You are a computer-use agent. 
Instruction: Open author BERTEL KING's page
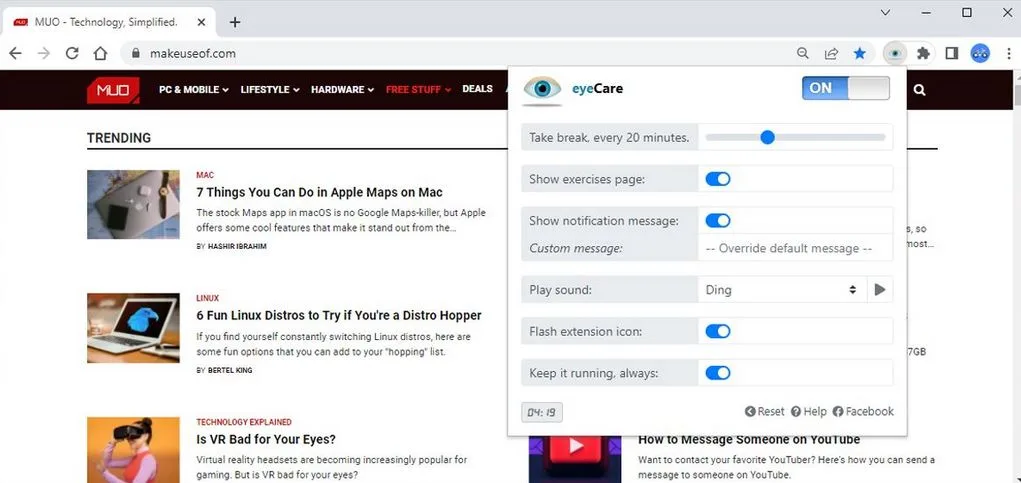click(x=230, y=370)
